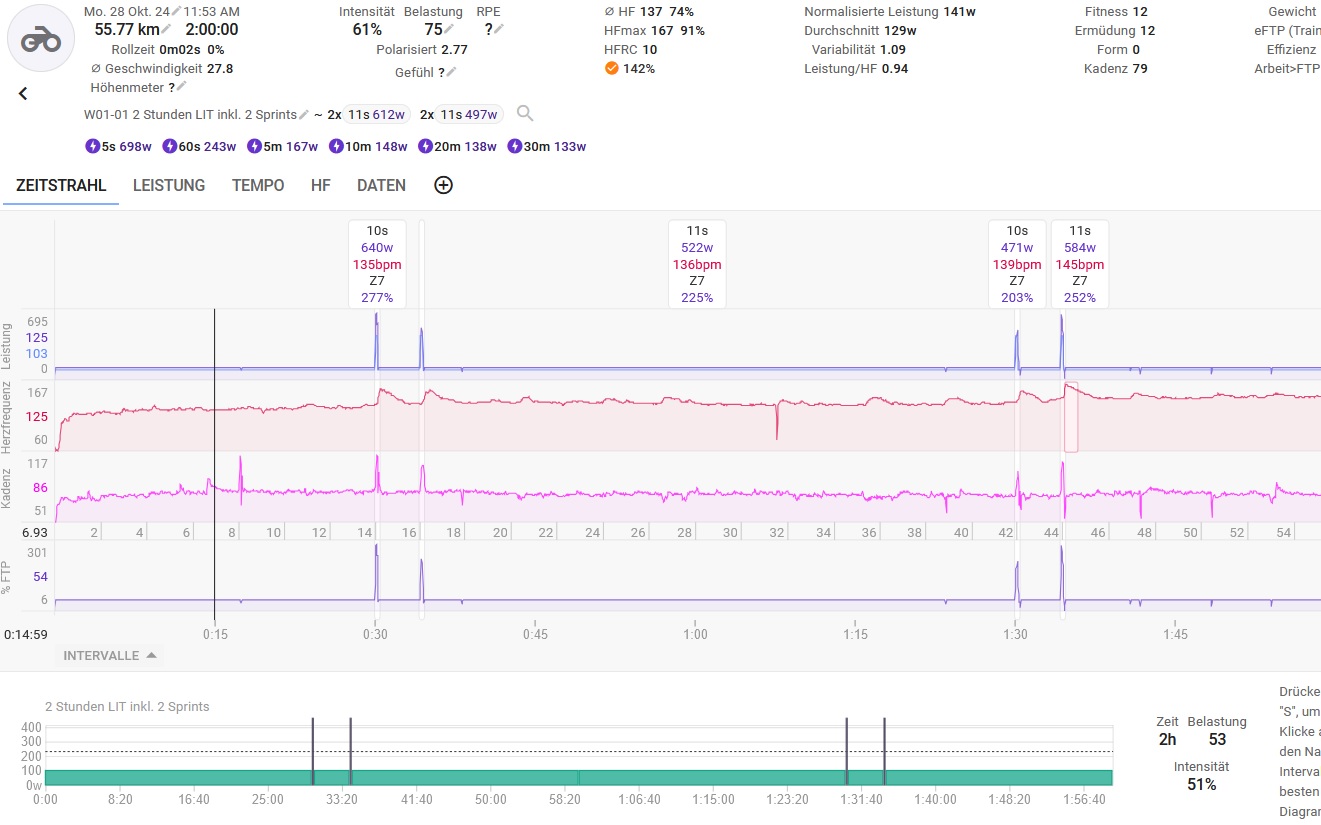Click the 10s 471w interval label
Viewport: 1321px width, 825px height.
tap(1017, 264)
